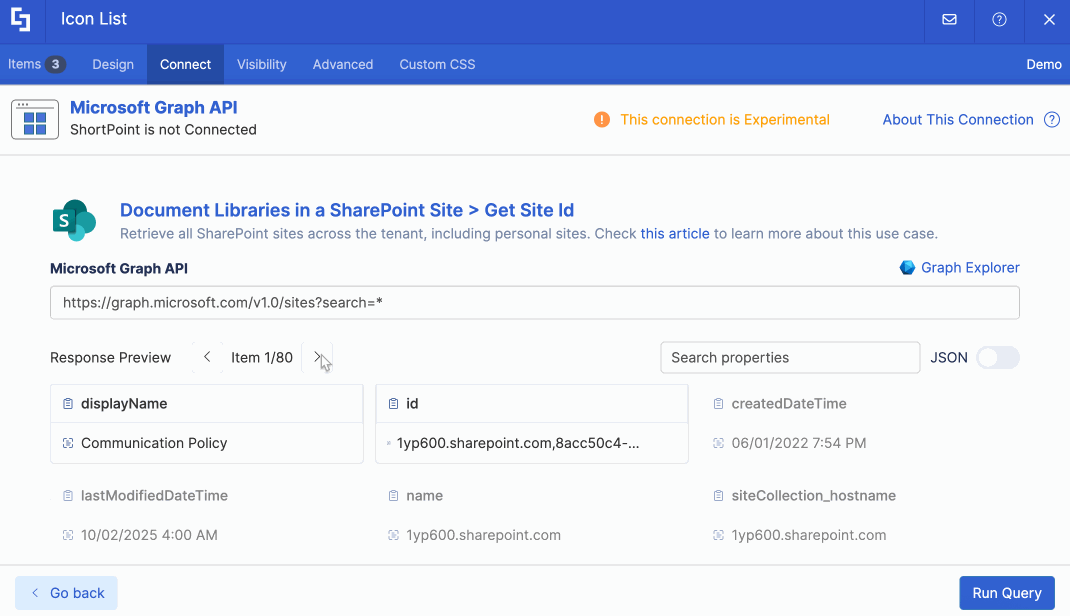1070x616 pixels.
Task: Click clipboard icon beside createdDateTime
Action: click(x=718, y=404)
